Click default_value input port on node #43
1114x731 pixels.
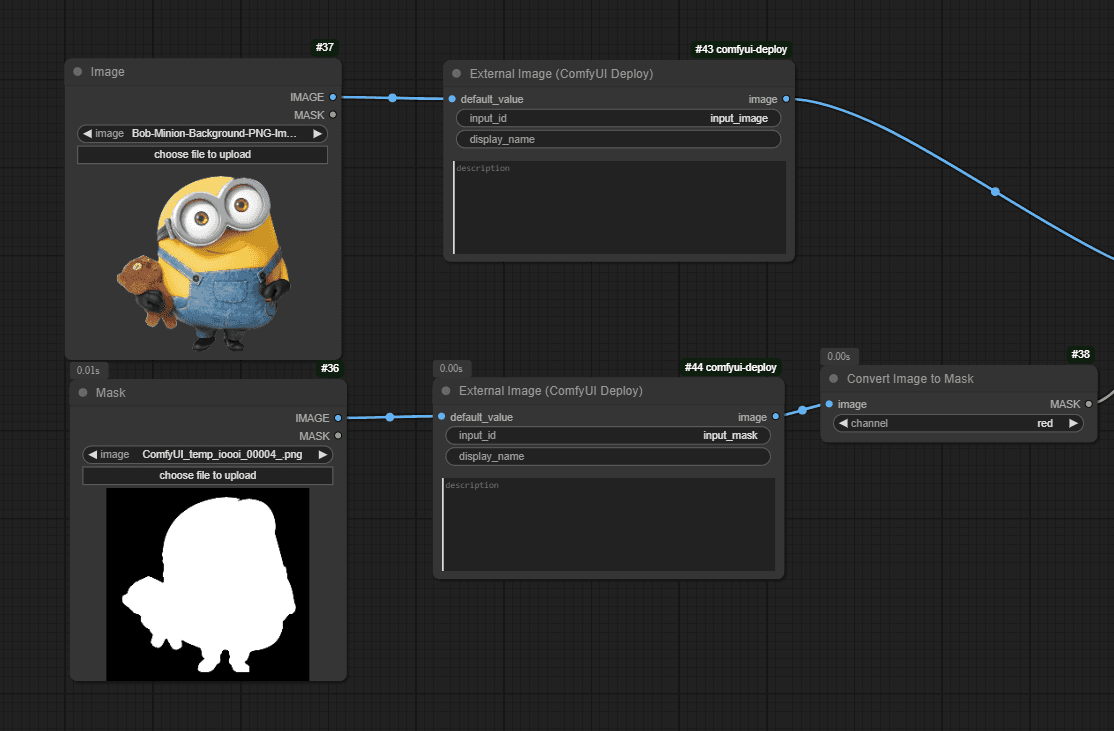click(x=452, y=99)
